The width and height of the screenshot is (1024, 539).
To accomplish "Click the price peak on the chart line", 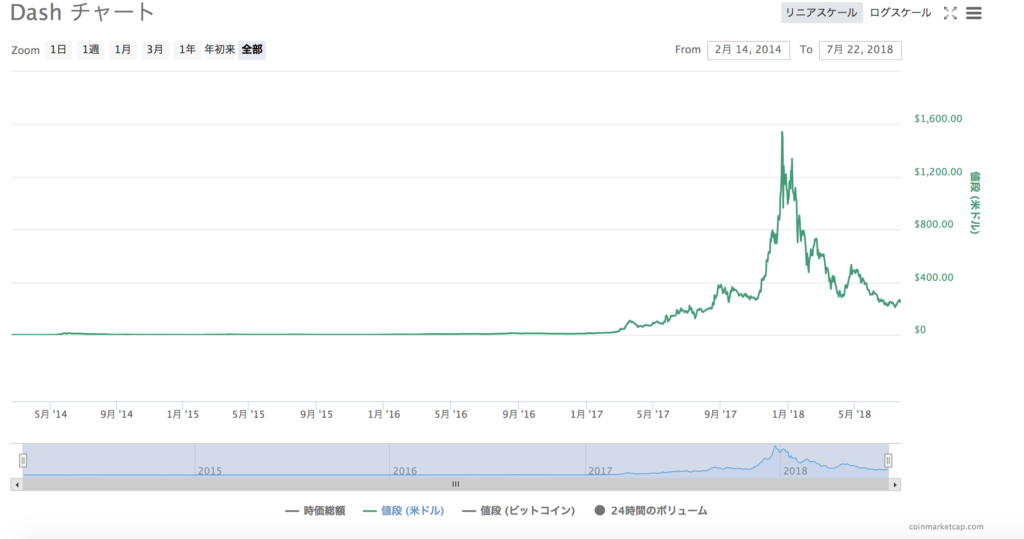I will (x=782, y=133).
